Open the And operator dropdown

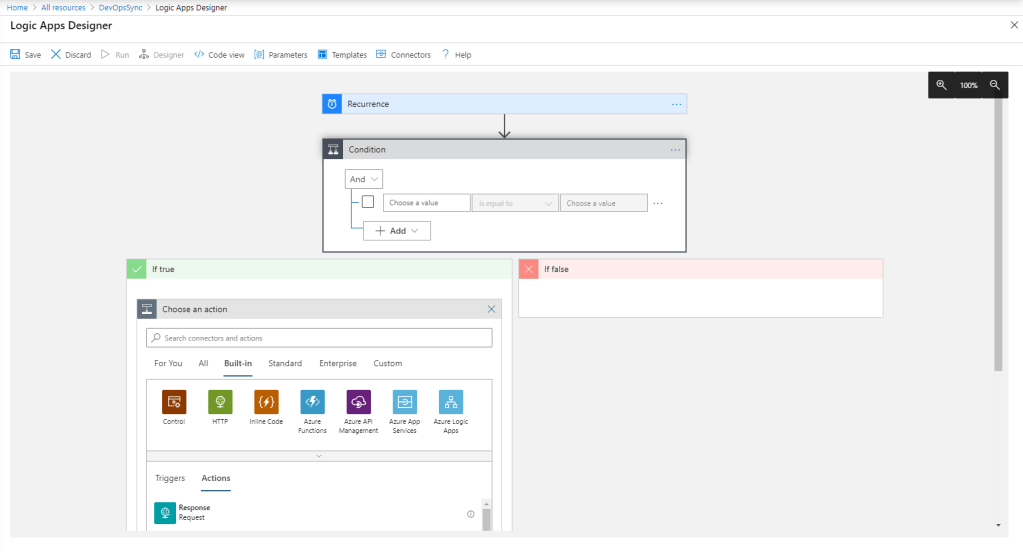pos(364,179)
